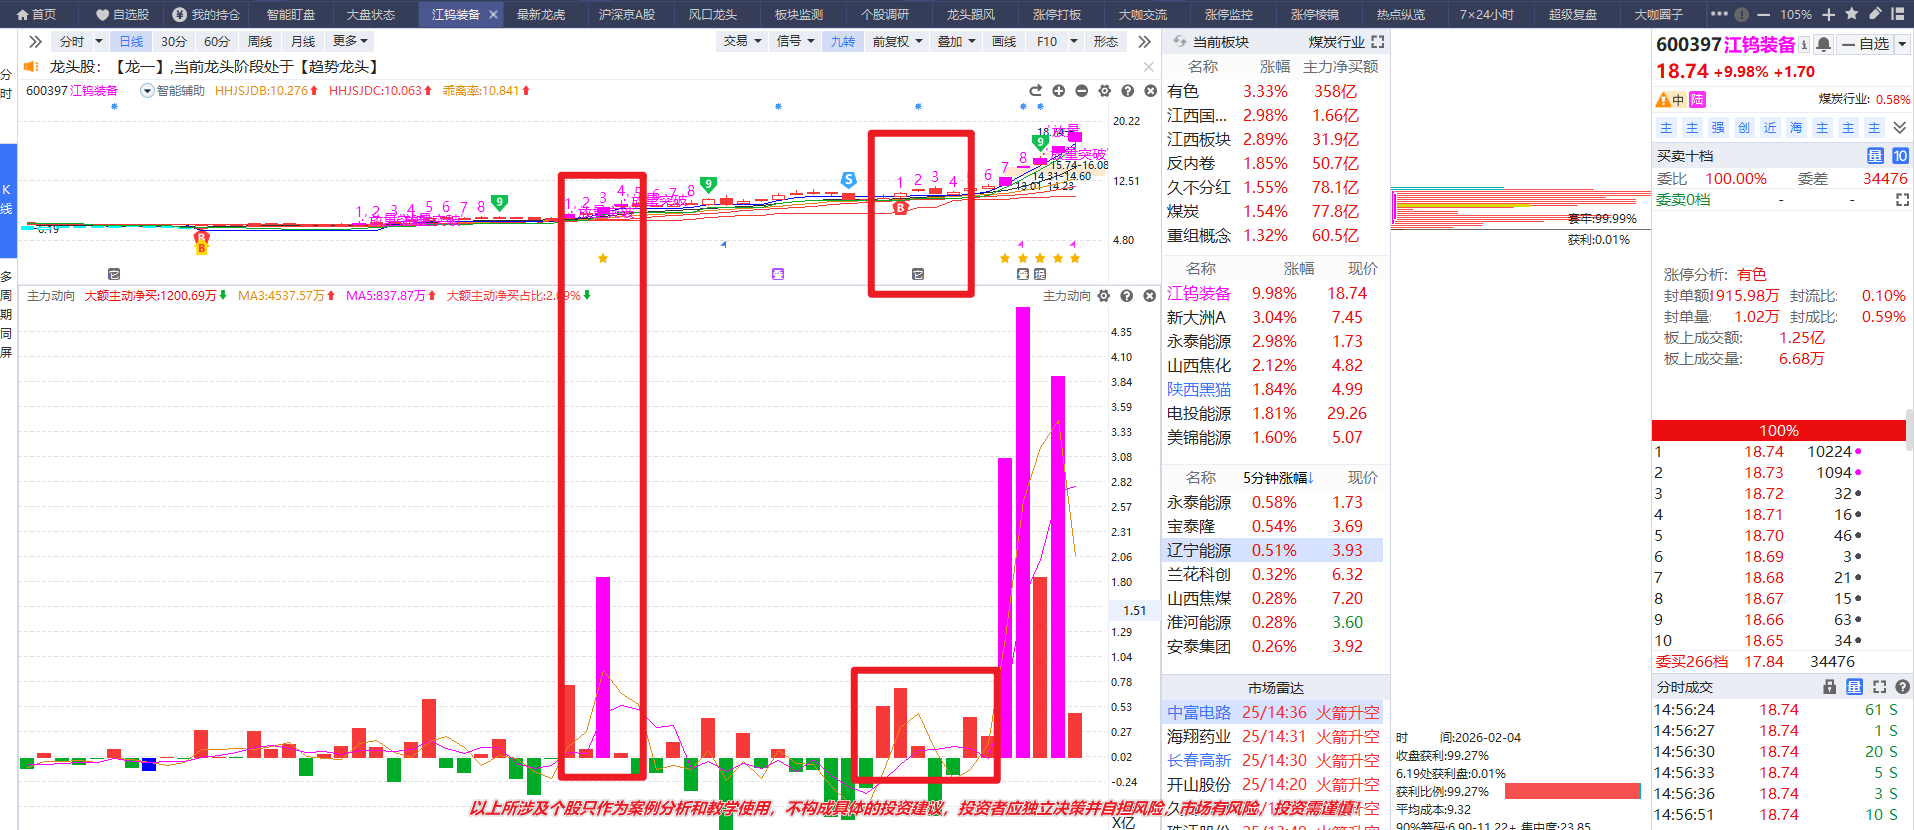The height and width of the screenshot is (830, 1914).
Task: Select the 30分 chart period
Action: [x=174, y=41]
